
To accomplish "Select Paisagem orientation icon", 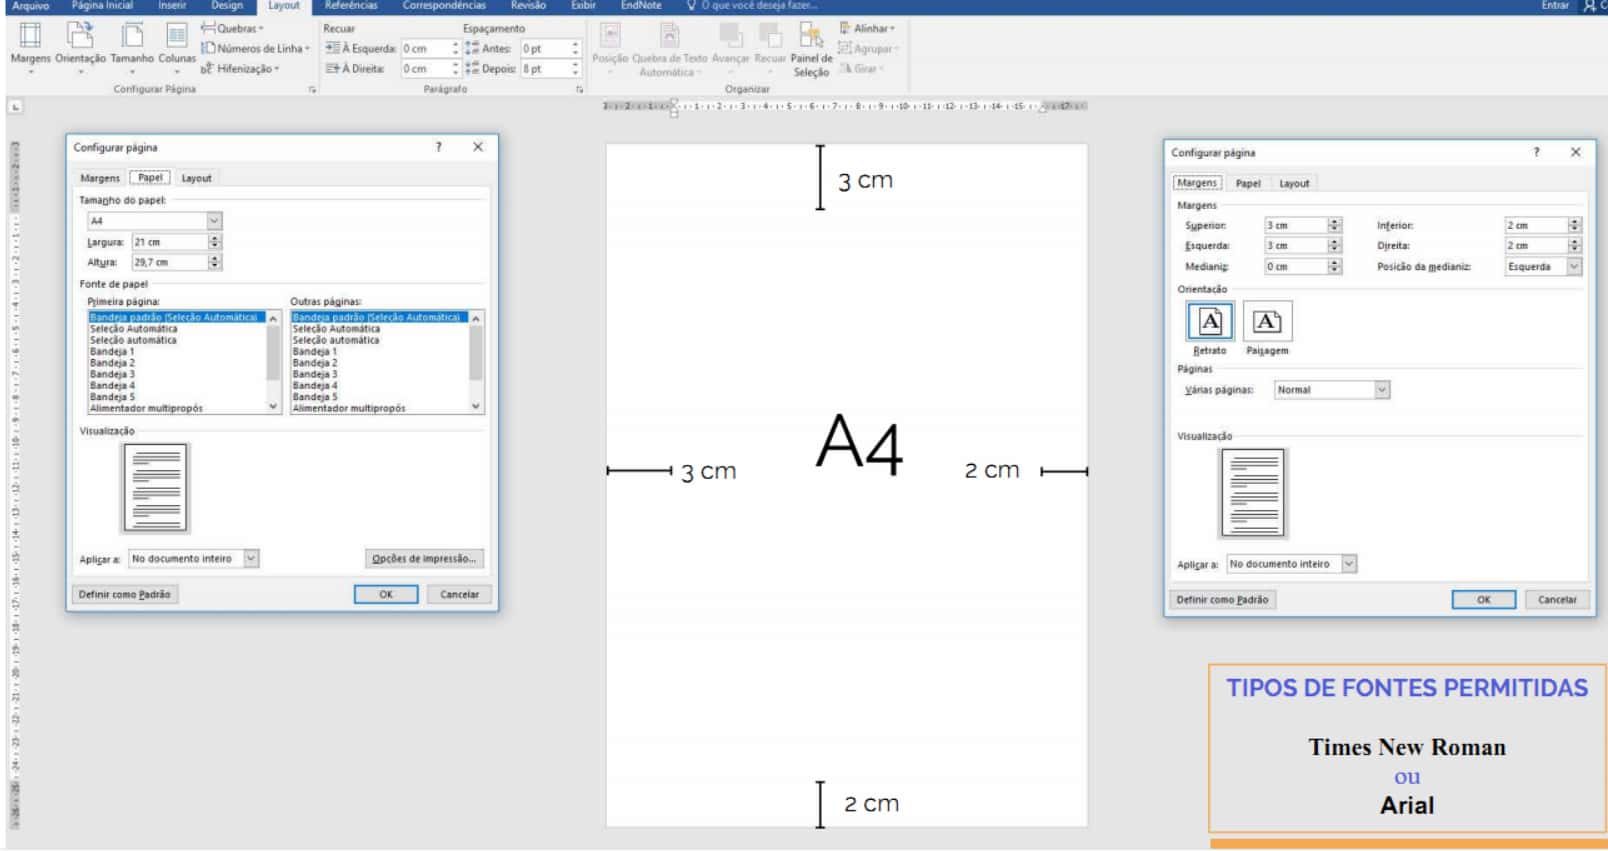I will [1267, 322].
